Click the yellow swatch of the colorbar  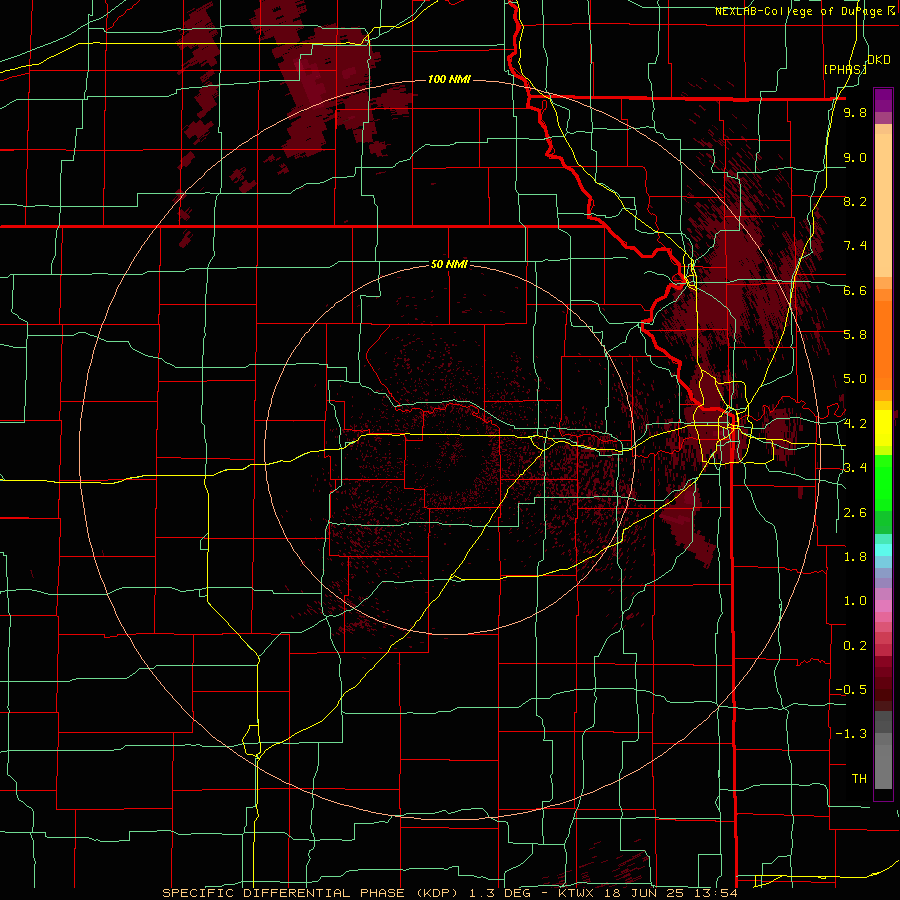(883, 428)
